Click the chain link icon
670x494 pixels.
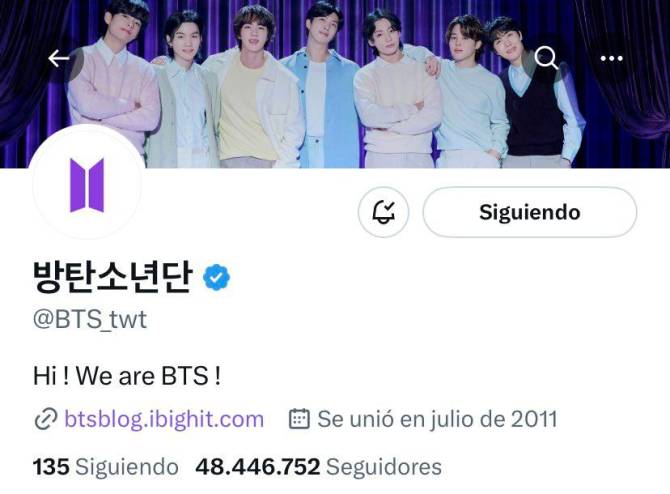pyautogui.click(x=45, y=419)
